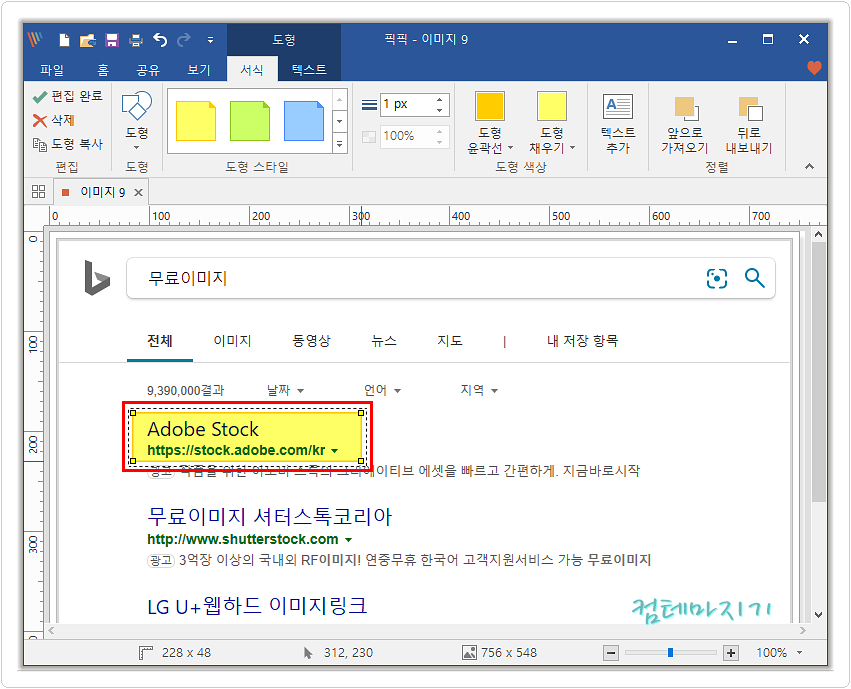The image size is (851, 689).
Task: Print using the printer icon
Action: click(x=136, y=40)
